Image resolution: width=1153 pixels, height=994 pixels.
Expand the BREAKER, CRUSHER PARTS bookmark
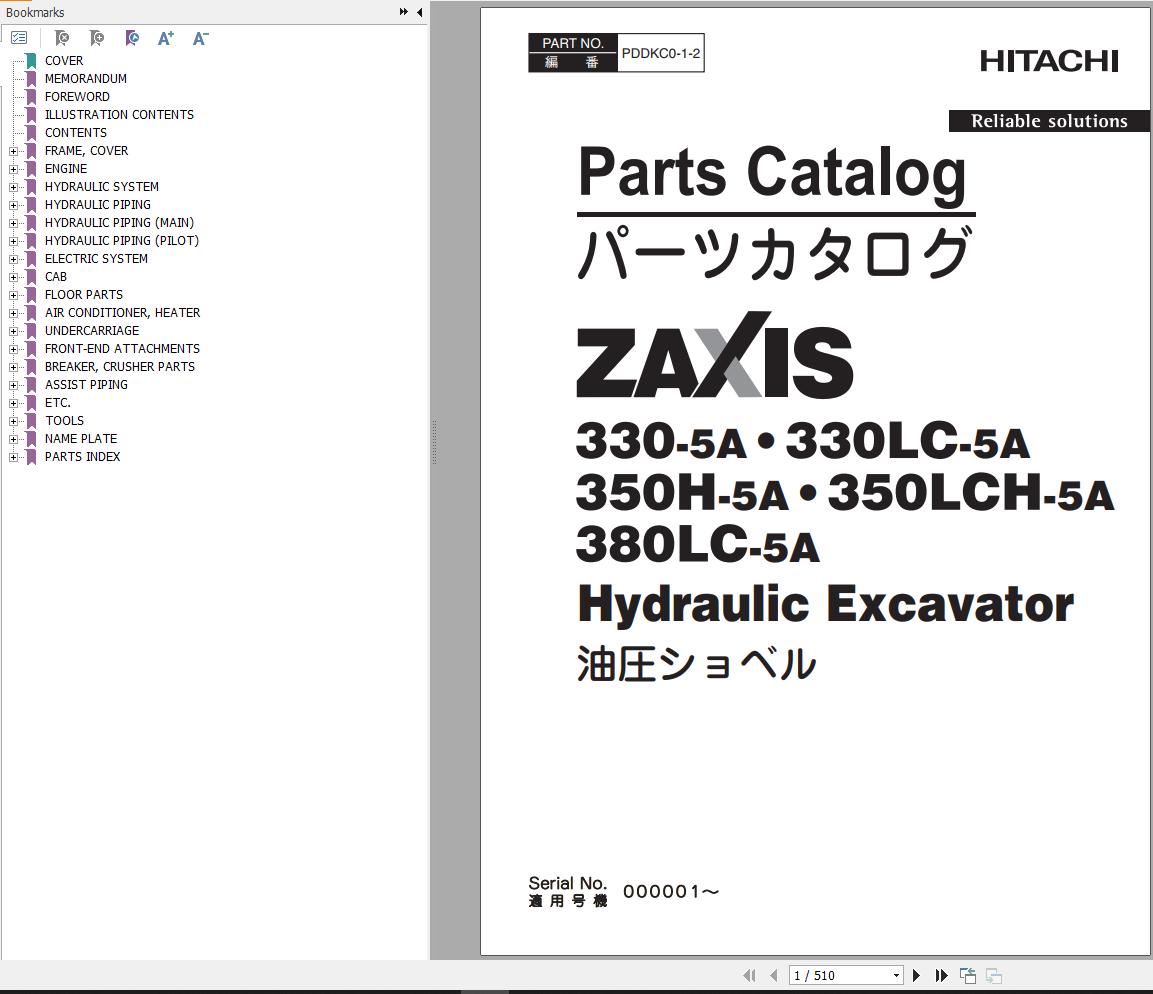[x=13, y=368]
